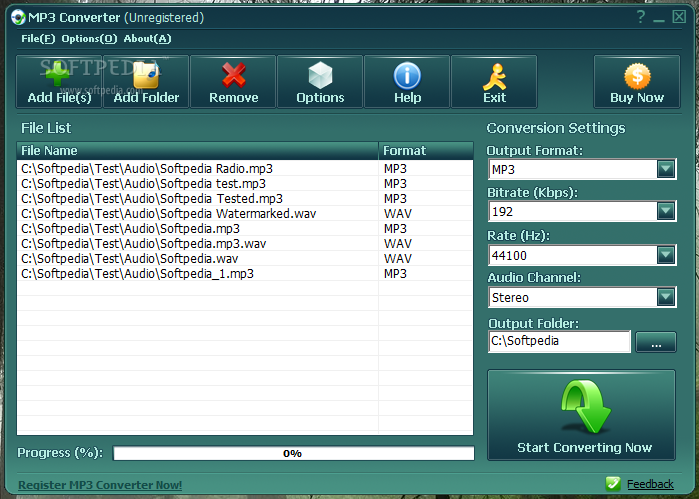Expand the Output Format dropdown arrow
The height and width of the screenshot is (499, 699).
(x=666, y=169)
